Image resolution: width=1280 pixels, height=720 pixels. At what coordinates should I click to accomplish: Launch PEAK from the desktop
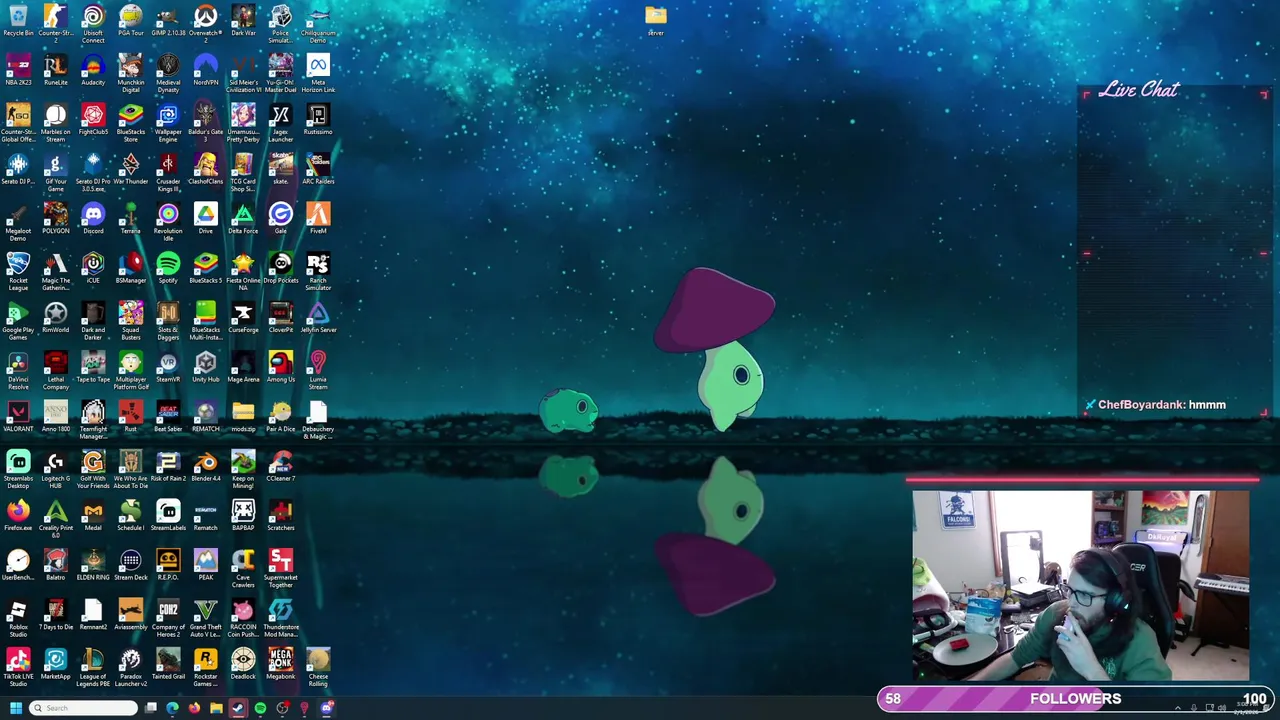coord(205,565)
